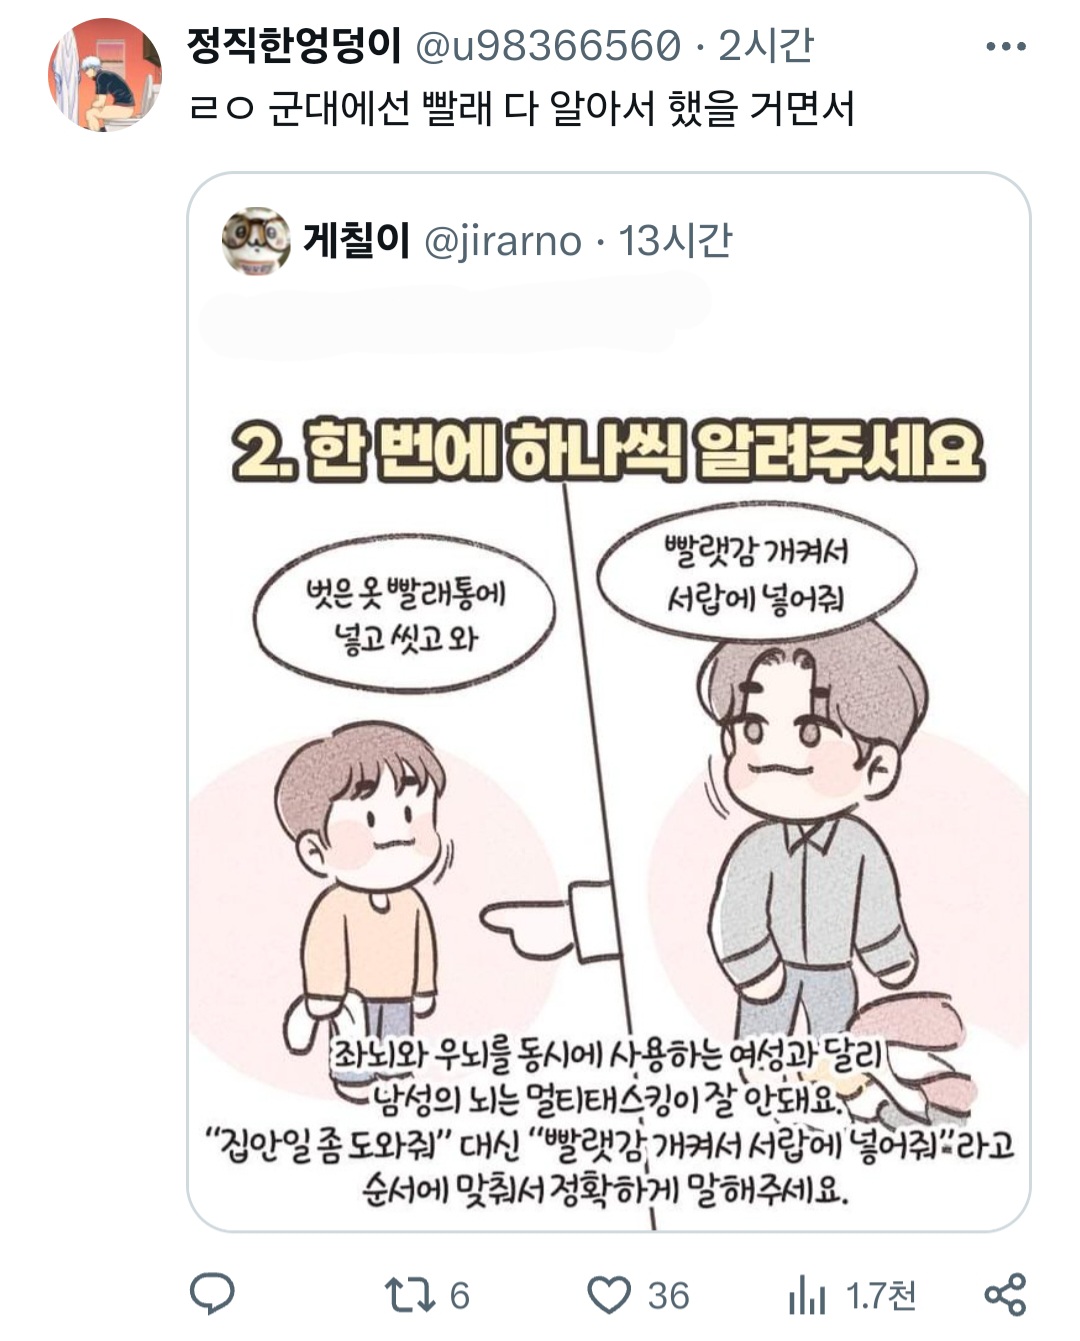The height and width of the screenshot is (1341, 1080).
Task: Open quoted handle @jirarno
Action: point(502,242)
